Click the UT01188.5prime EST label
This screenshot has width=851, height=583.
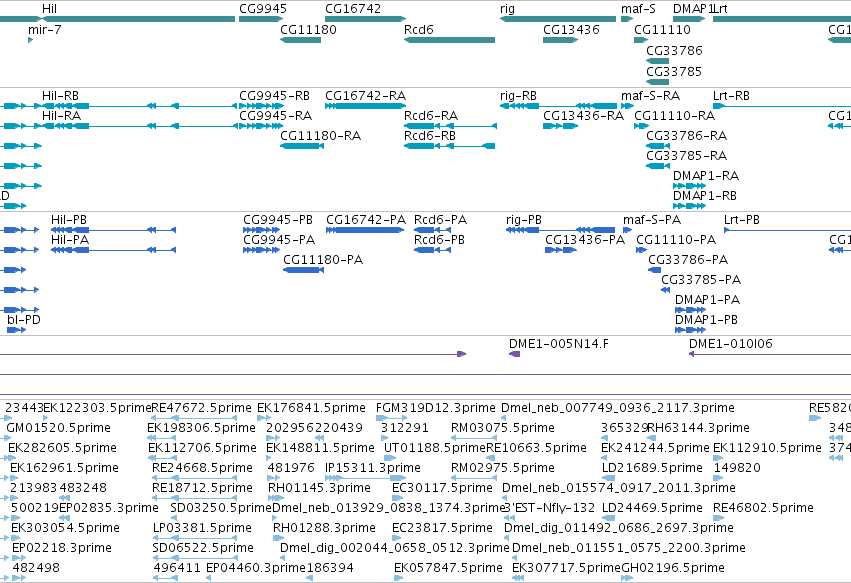[x=435, y=448]
